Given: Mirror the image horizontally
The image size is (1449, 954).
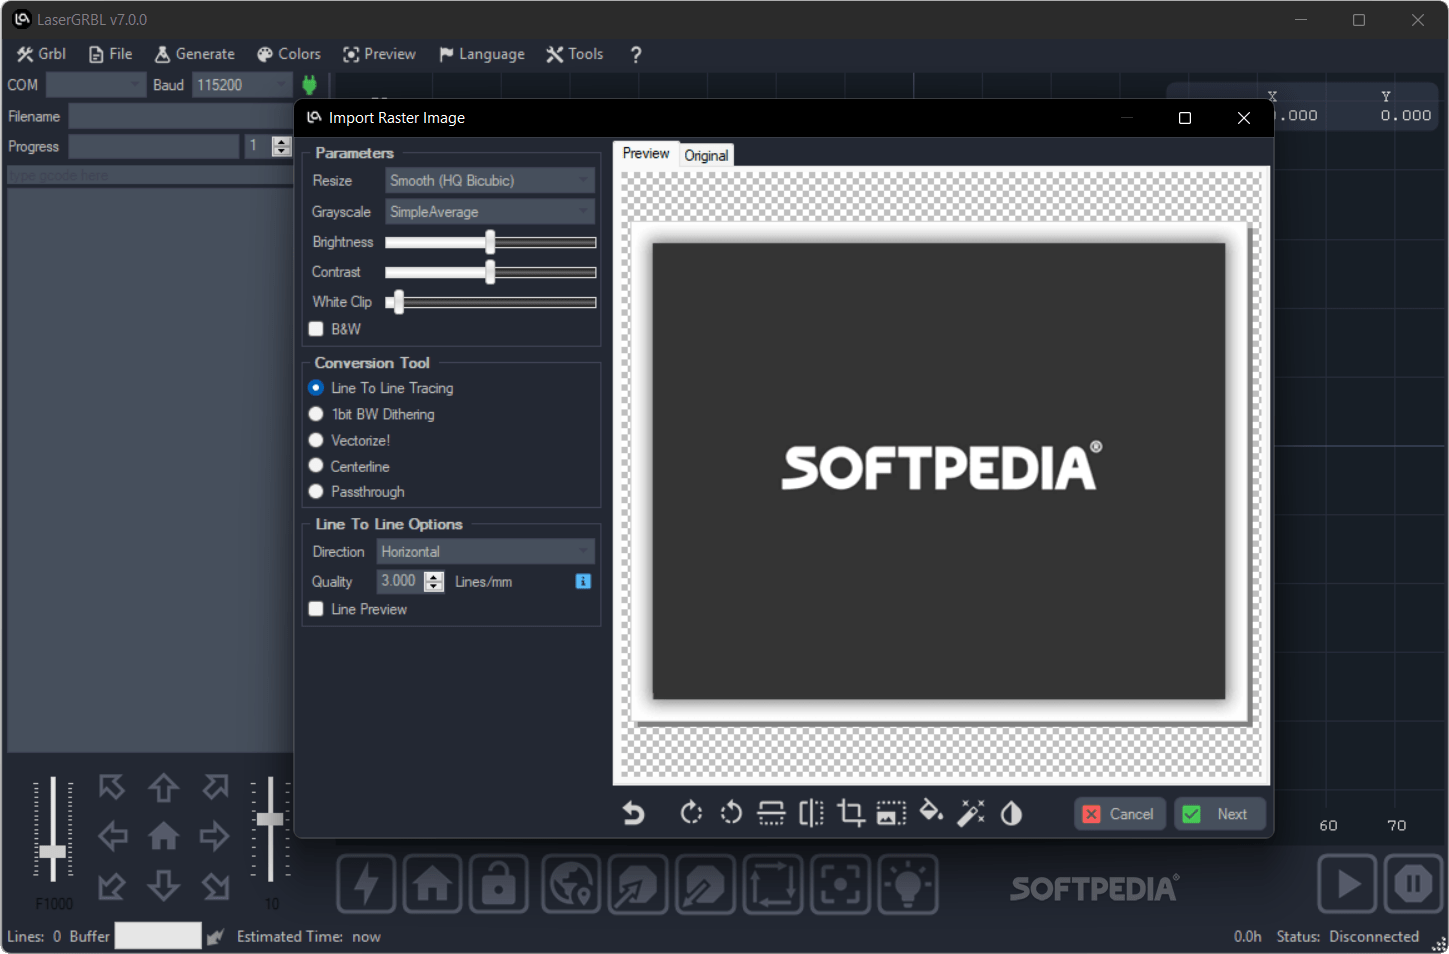Looking at the screenshot, I should [811, 813].
